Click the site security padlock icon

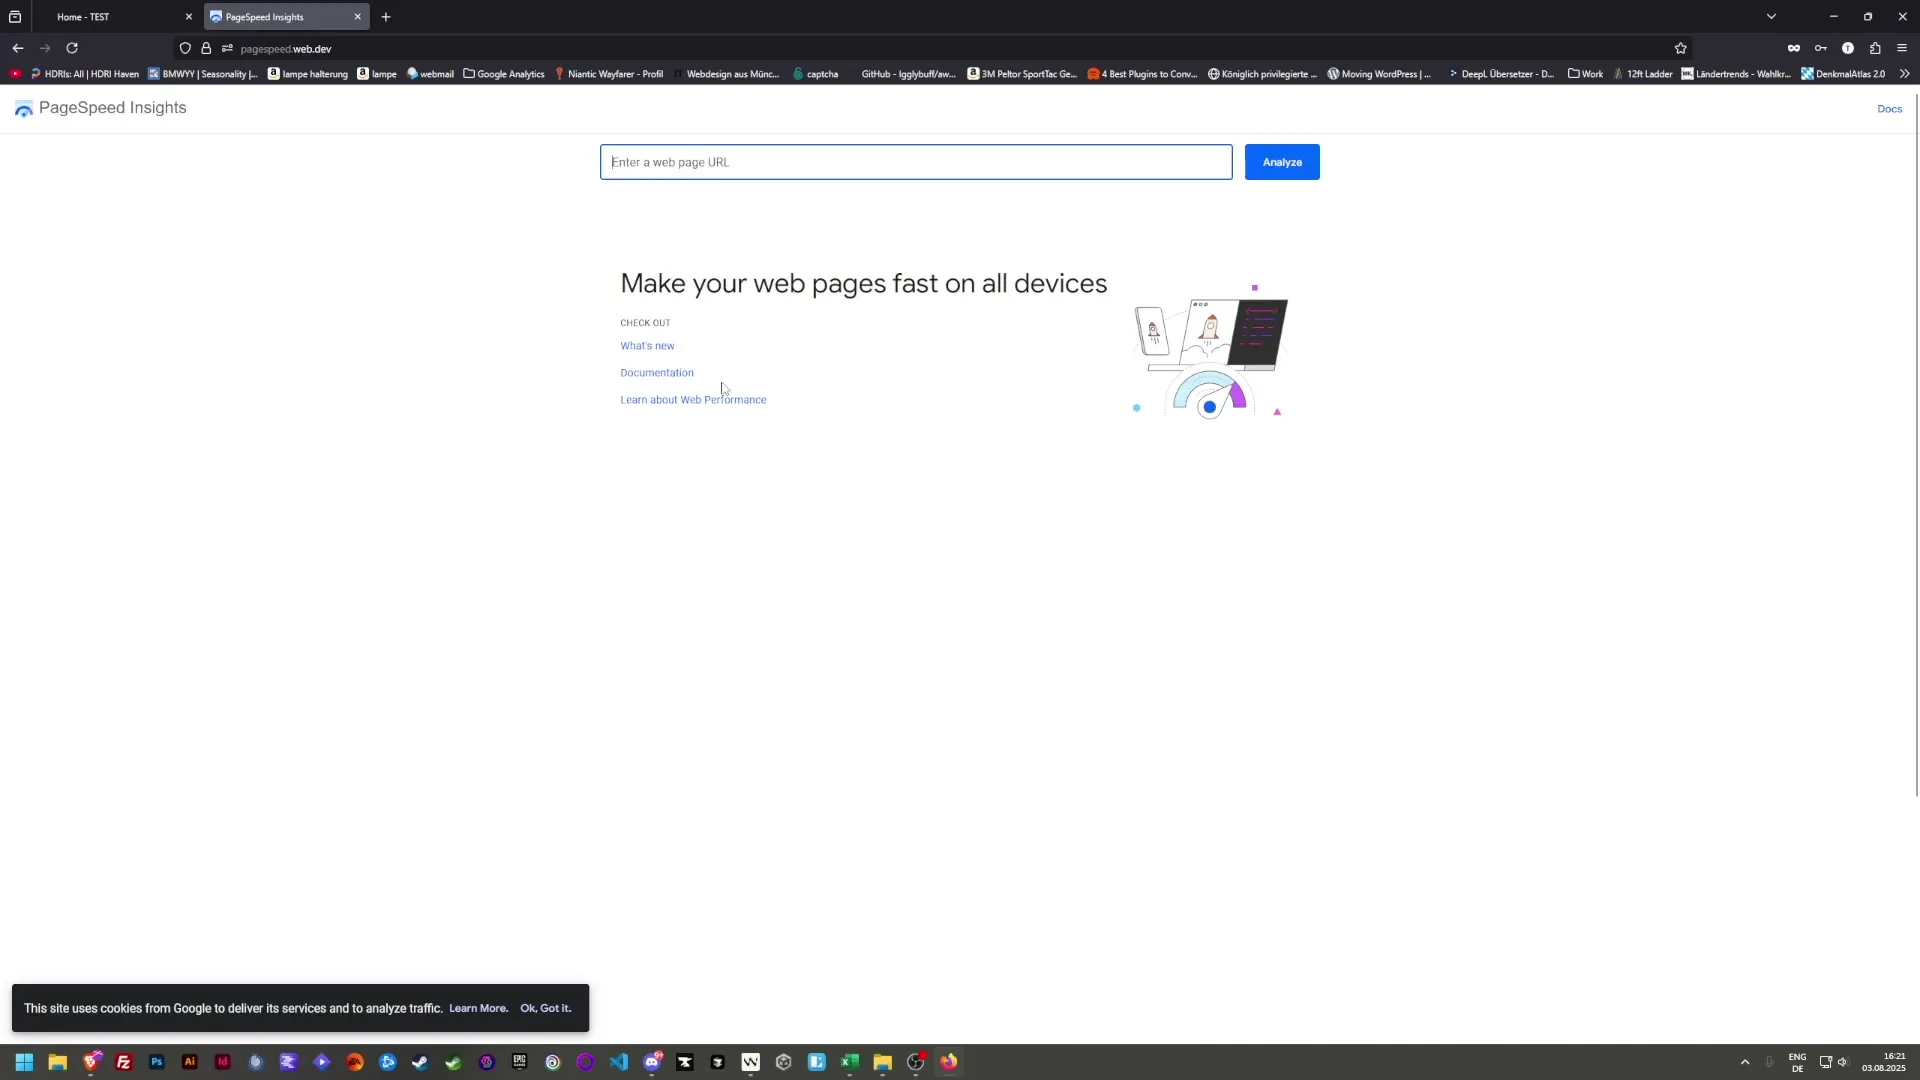[x=206, y=48]
